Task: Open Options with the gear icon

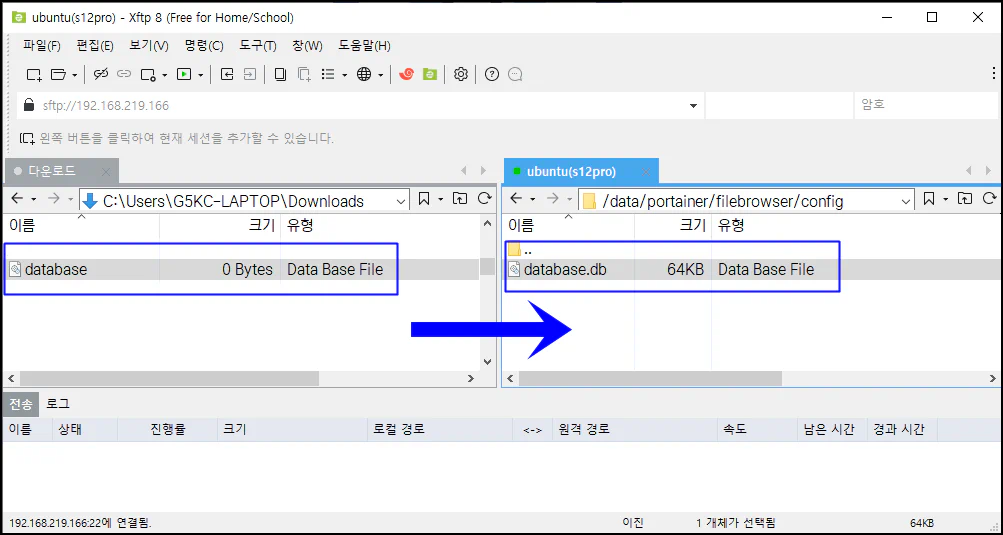Action: click(x=461, y=75)
